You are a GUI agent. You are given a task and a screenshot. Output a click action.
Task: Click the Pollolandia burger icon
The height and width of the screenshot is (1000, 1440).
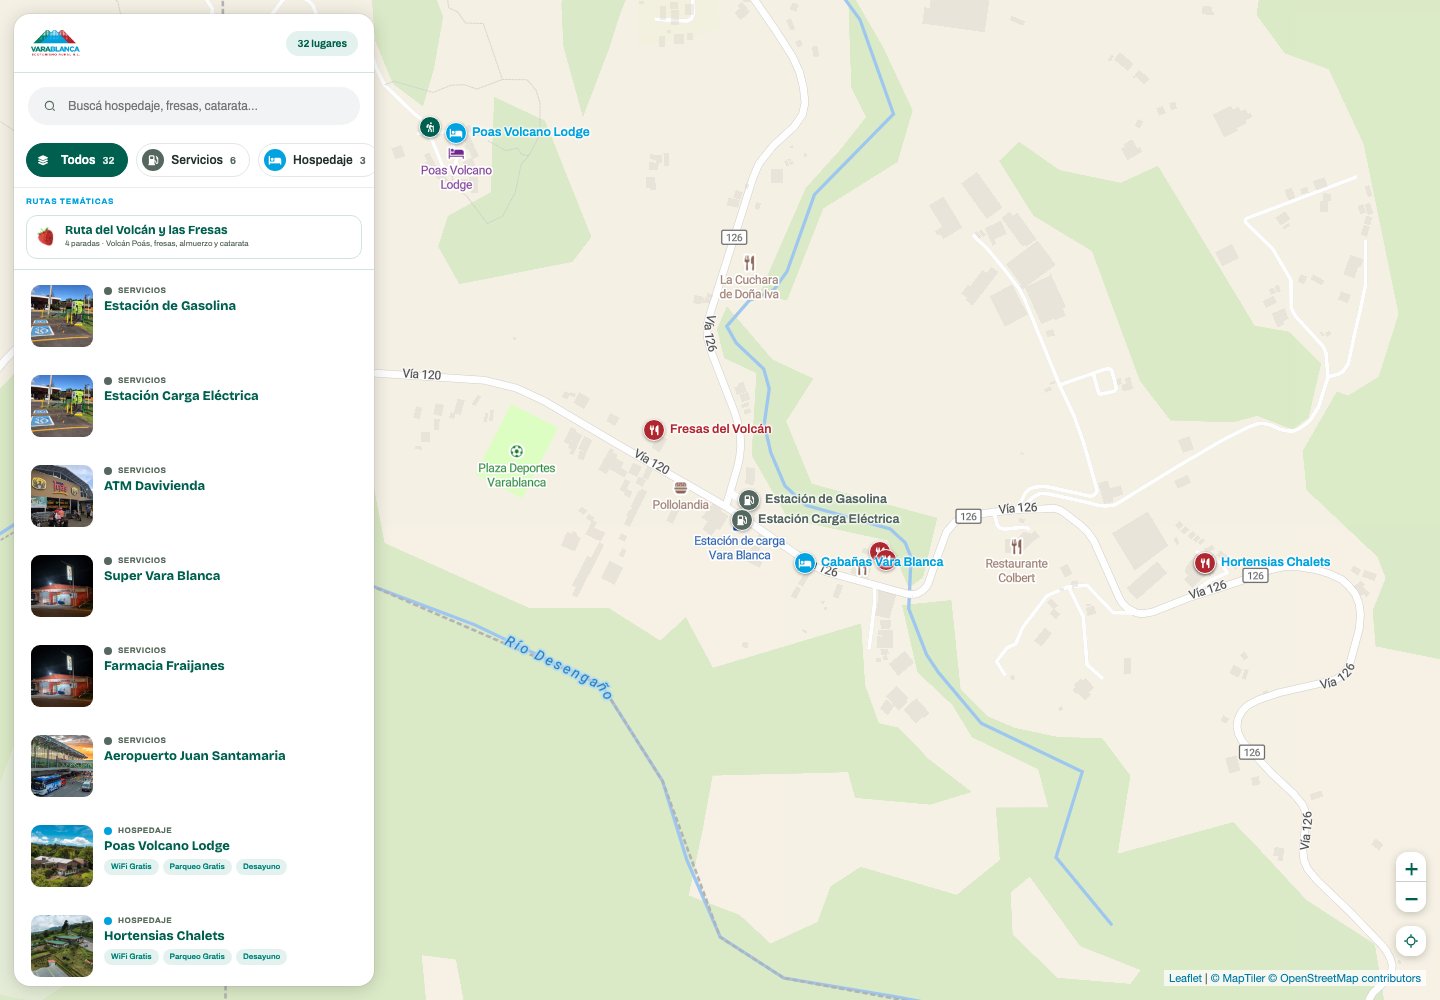click(680, 488)
